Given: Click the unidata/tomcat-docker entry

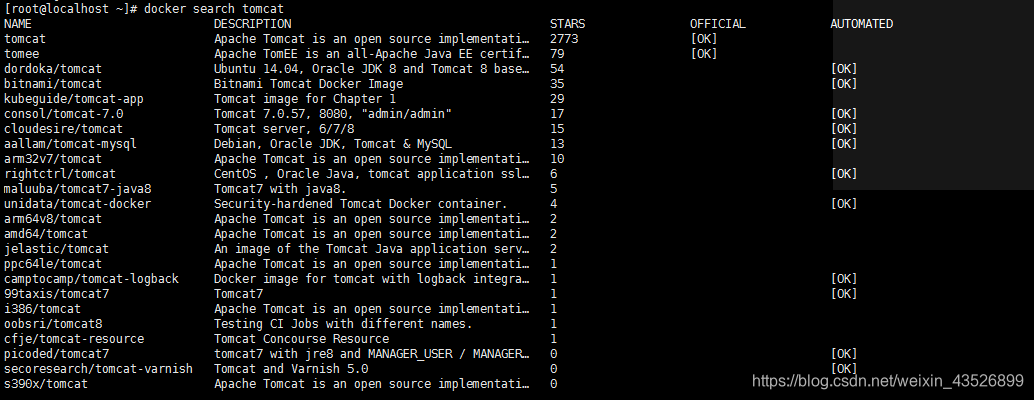Looking at the screenshot, I should coord(77,204).
